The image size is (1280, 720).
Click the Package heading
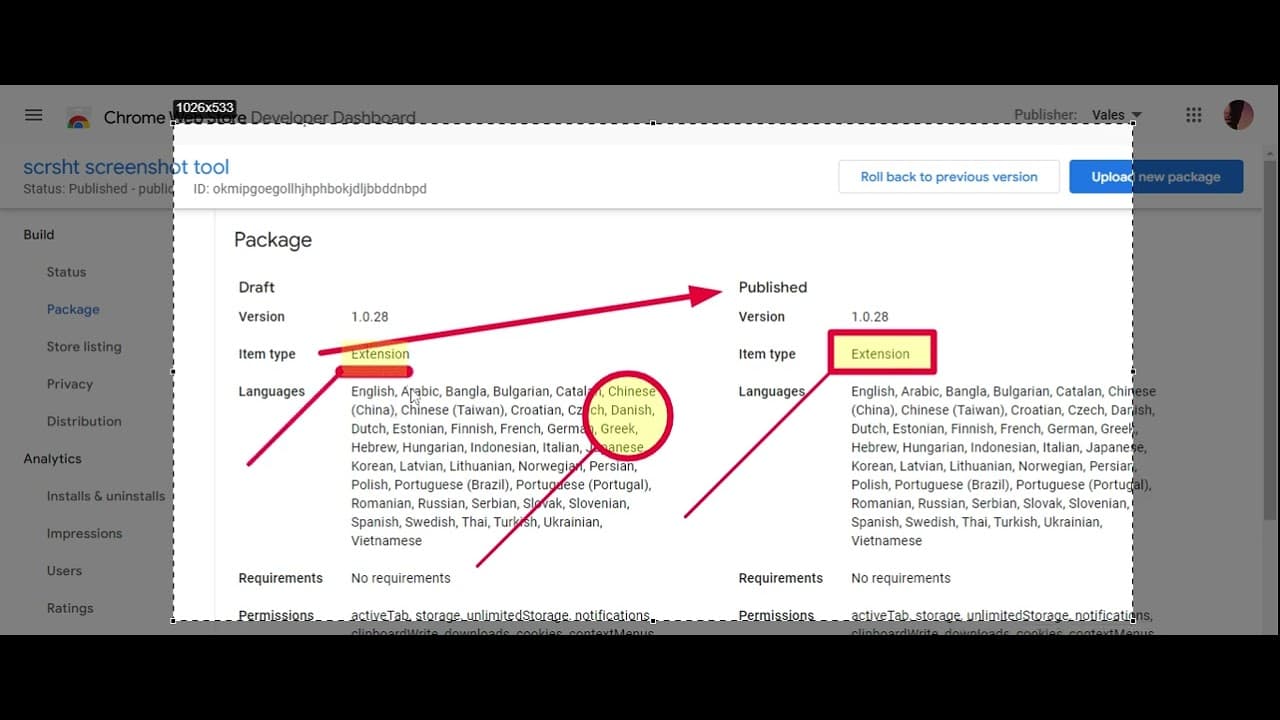pyautogui.click(x=273, y=240)
